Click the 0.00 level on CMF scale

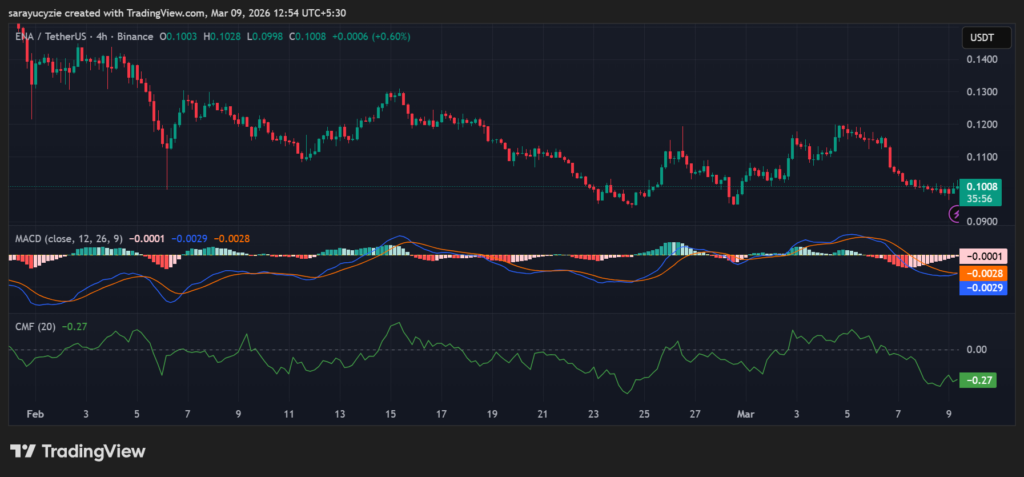click(x=977, y=349)
